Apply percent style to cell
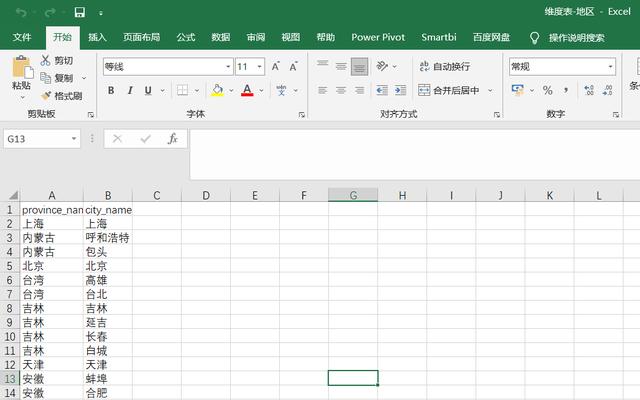 (548, 90)
